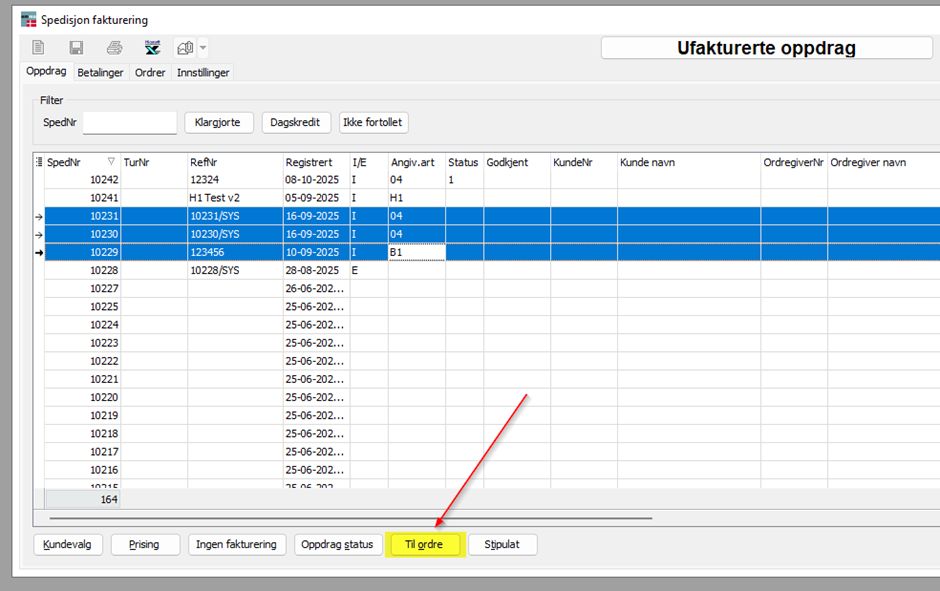Click into the SpedNr filter field
Viewport: 940px width, 591px height.
(x=129, y=122)
